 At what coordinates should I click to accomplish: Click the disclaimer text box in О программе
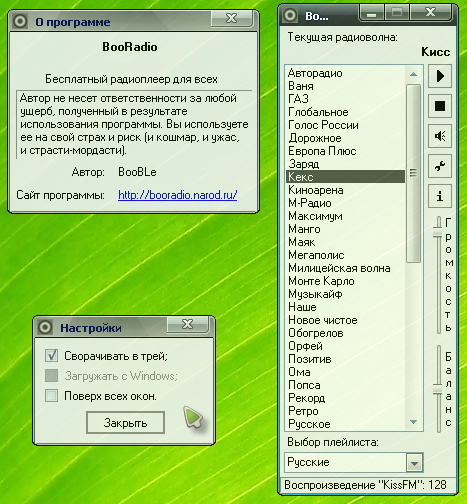tap(134, 124)
